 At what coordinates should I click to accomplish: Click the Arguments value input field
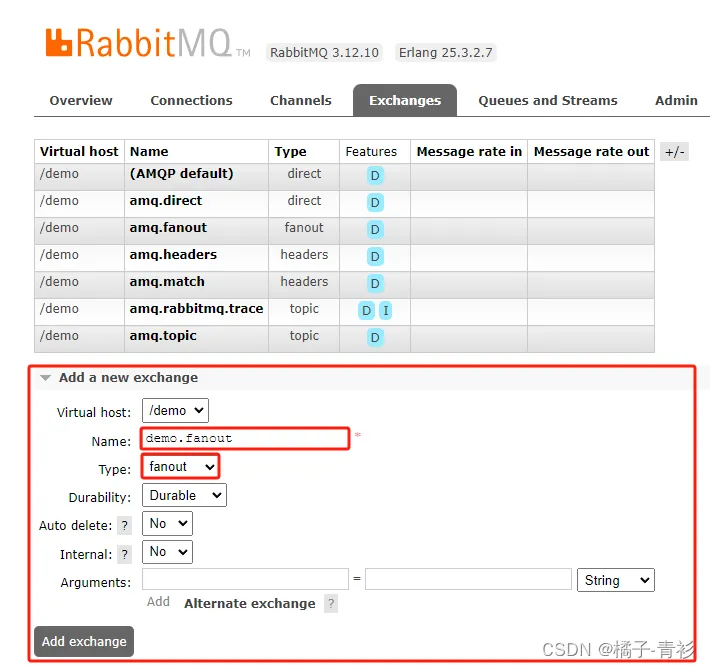[x=469, y=579]
